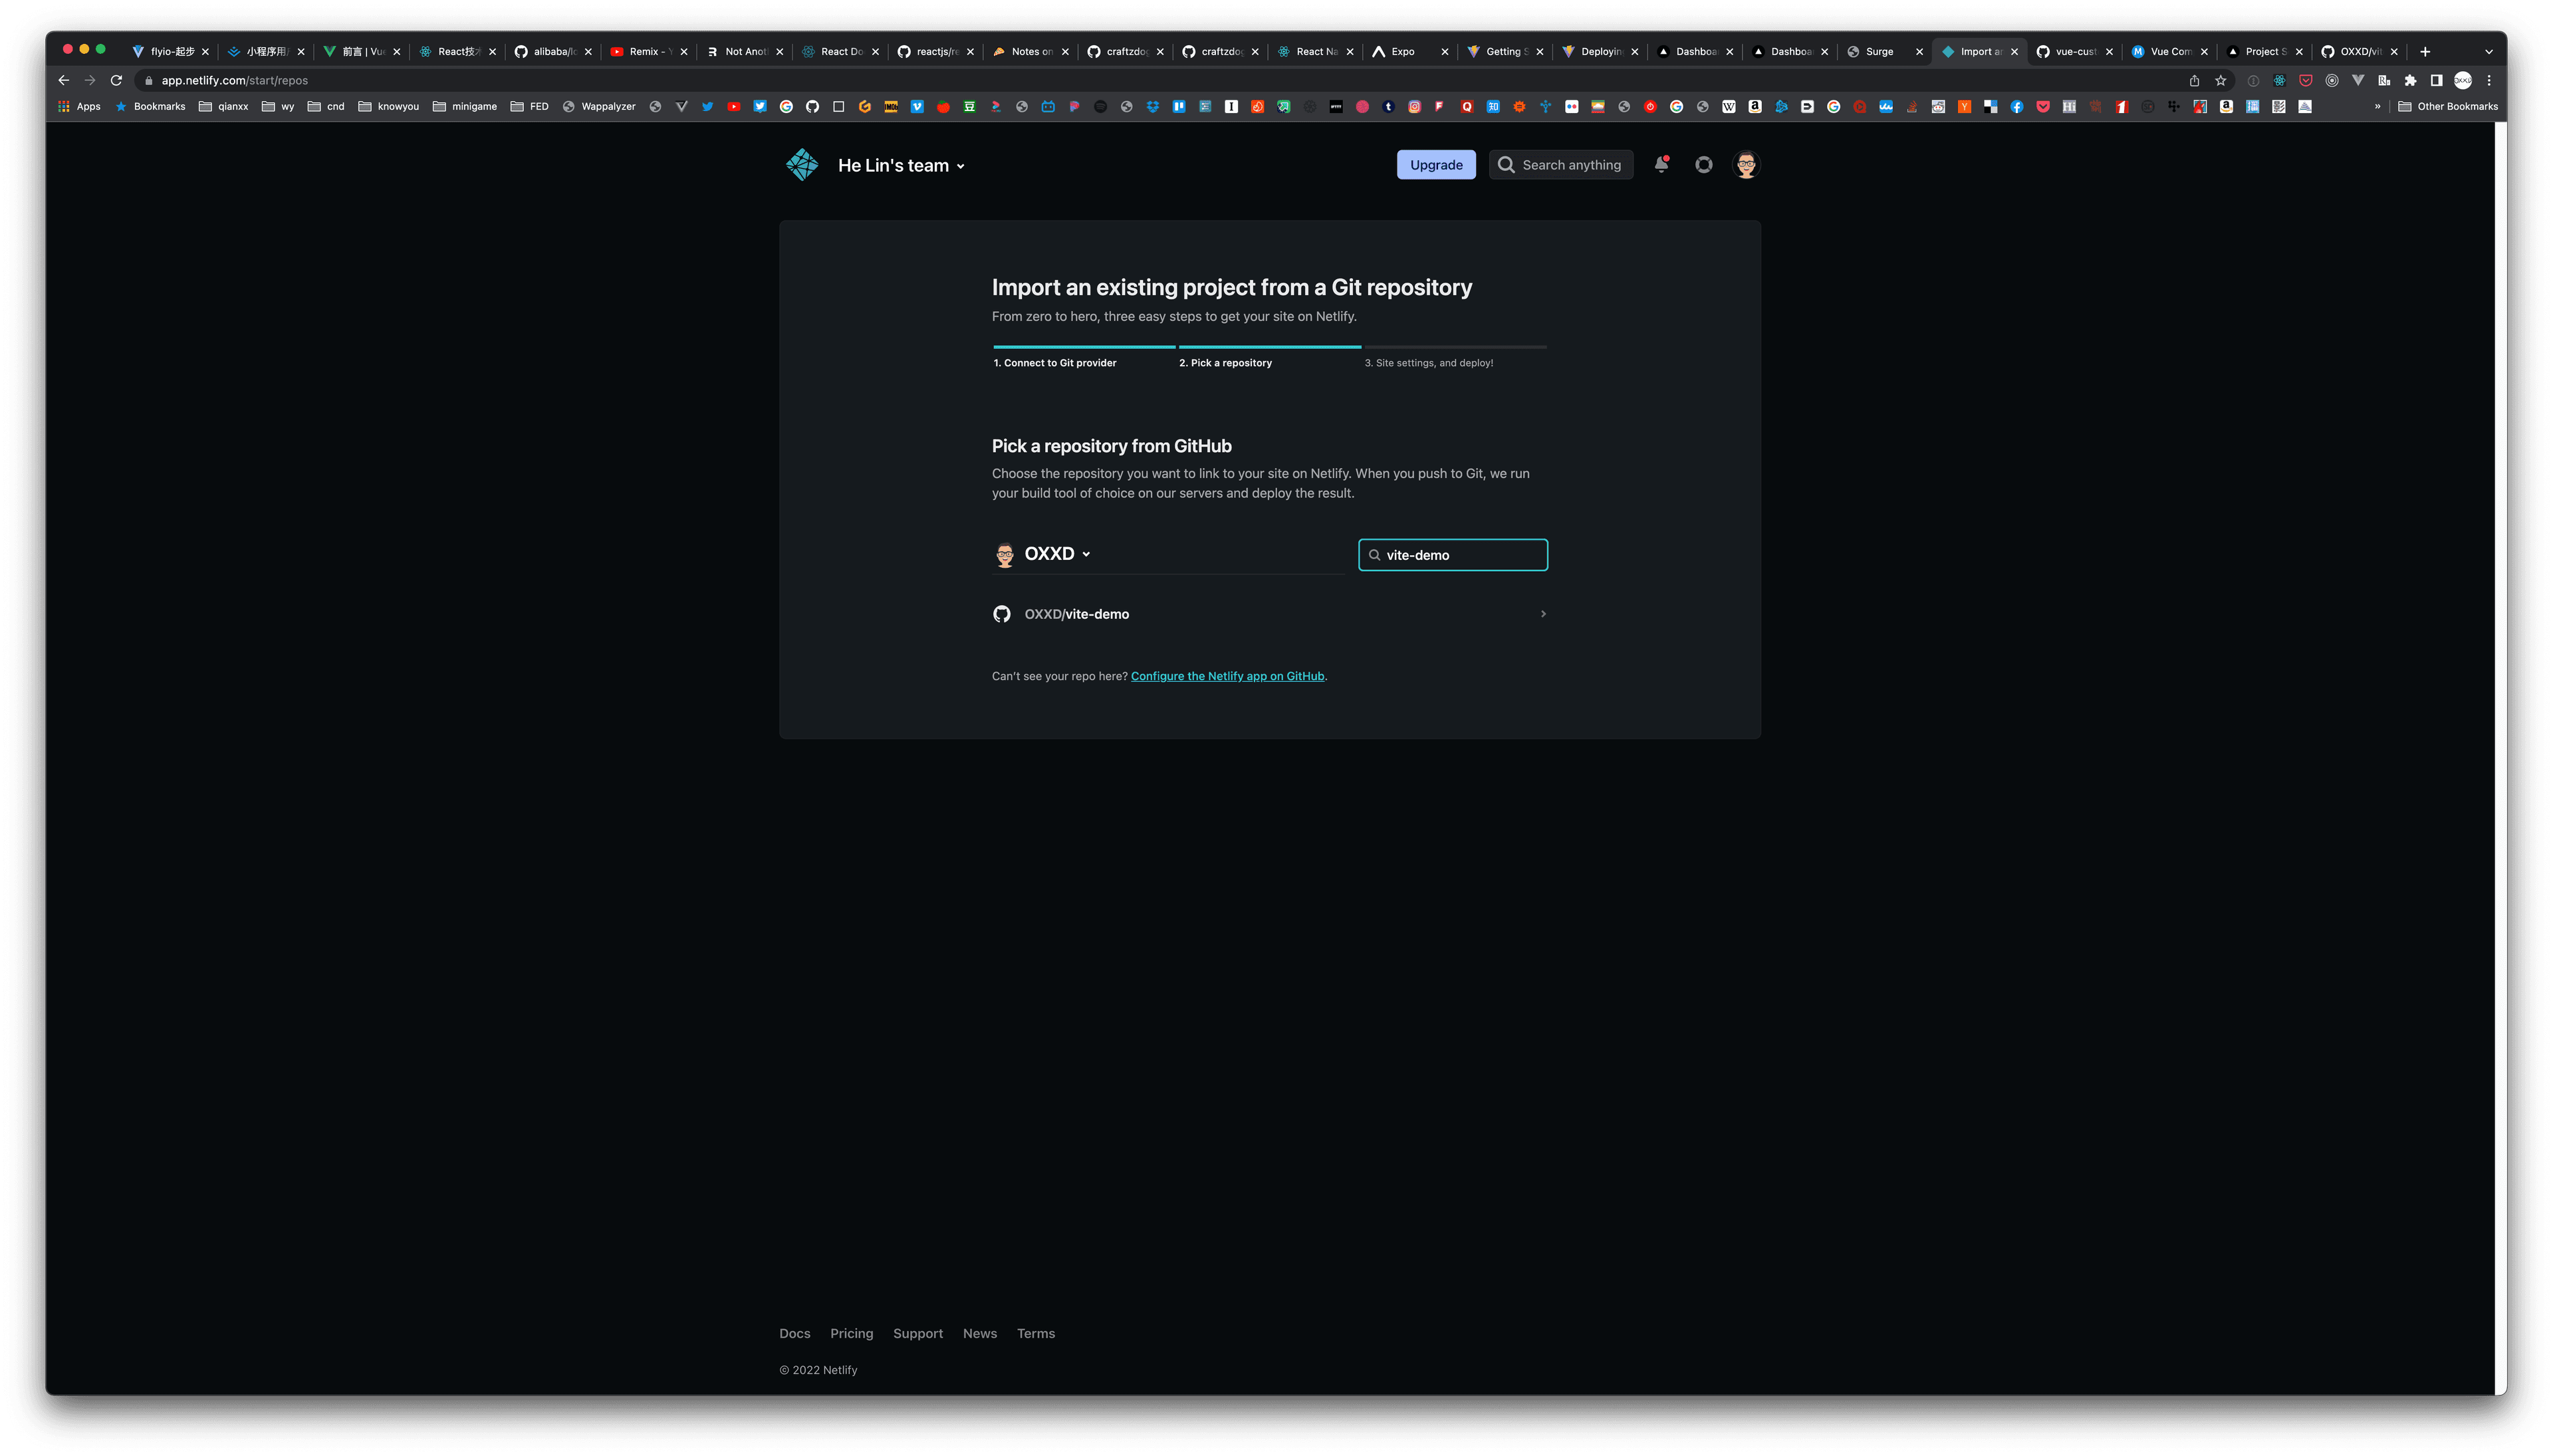Open the Wikipedia bookmark

tap(1729, 105)
